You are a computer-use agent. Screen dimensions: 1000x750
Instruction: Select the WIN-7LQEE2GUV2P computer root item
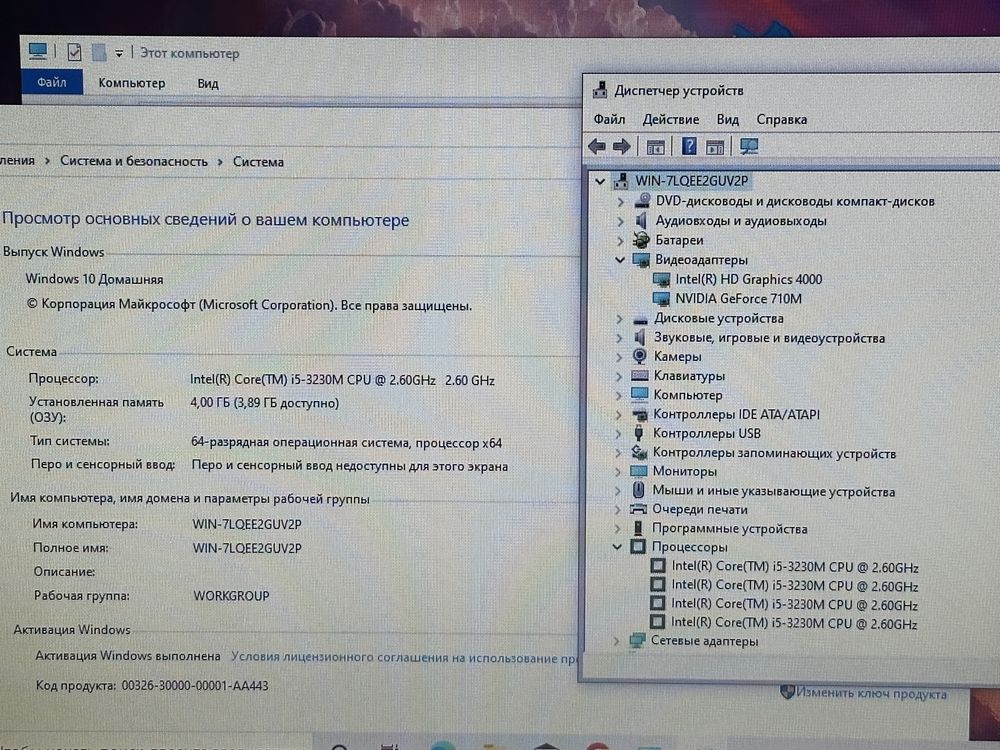click(691, 181)
